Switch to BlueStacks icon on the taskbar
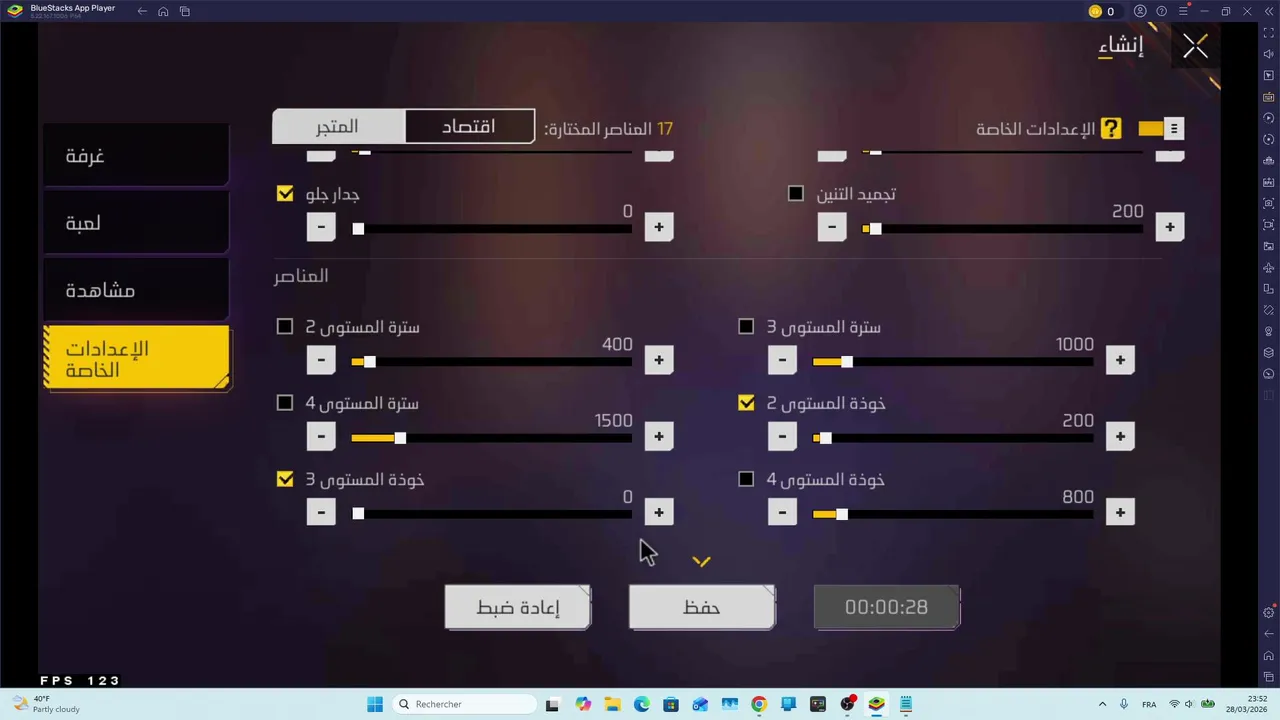Viewport: 1280px width, 720px height. click(x=877, y=704)
